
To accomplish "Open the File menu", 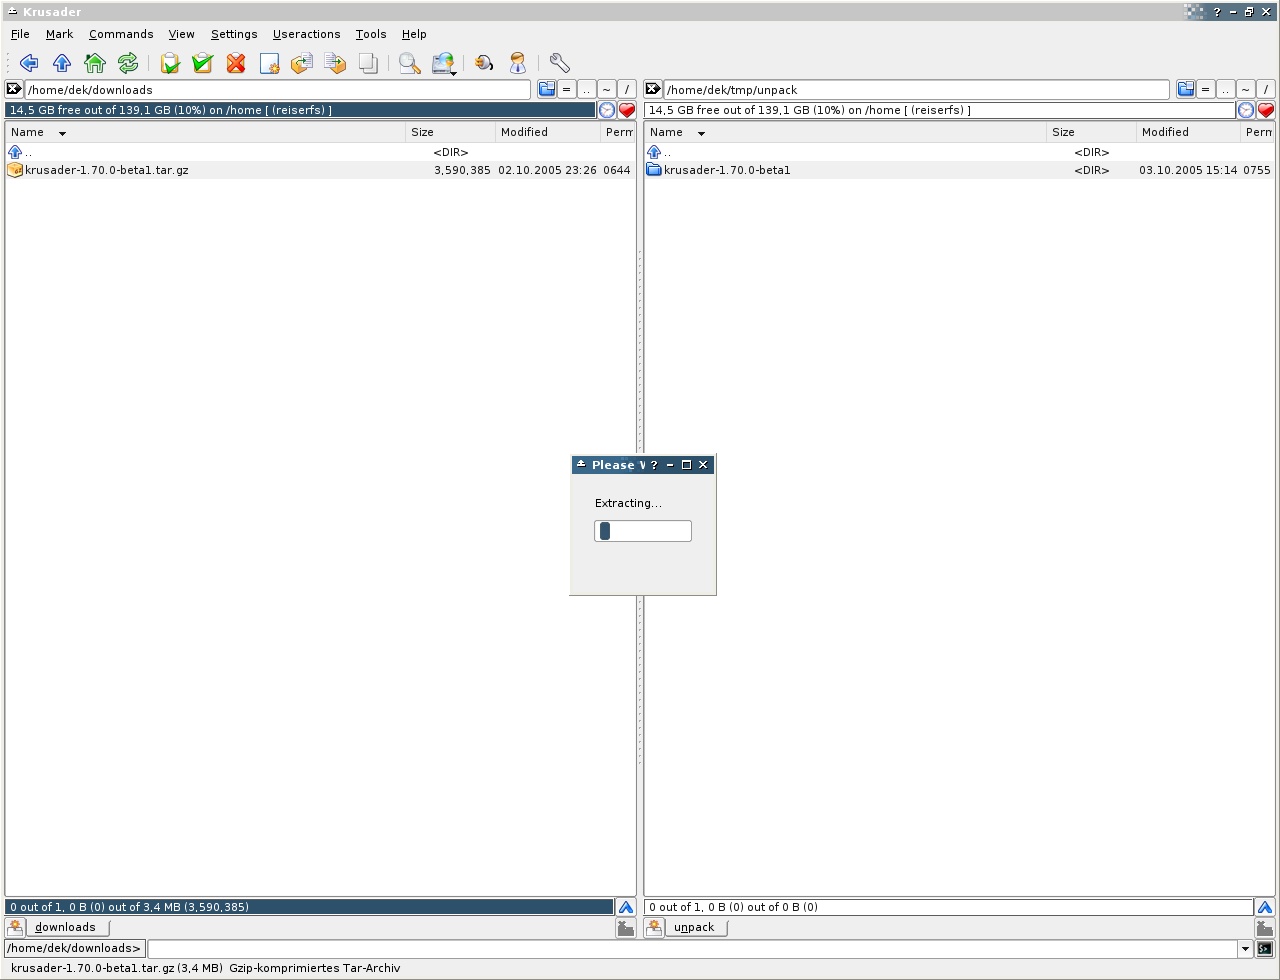I will click(20, 34).
